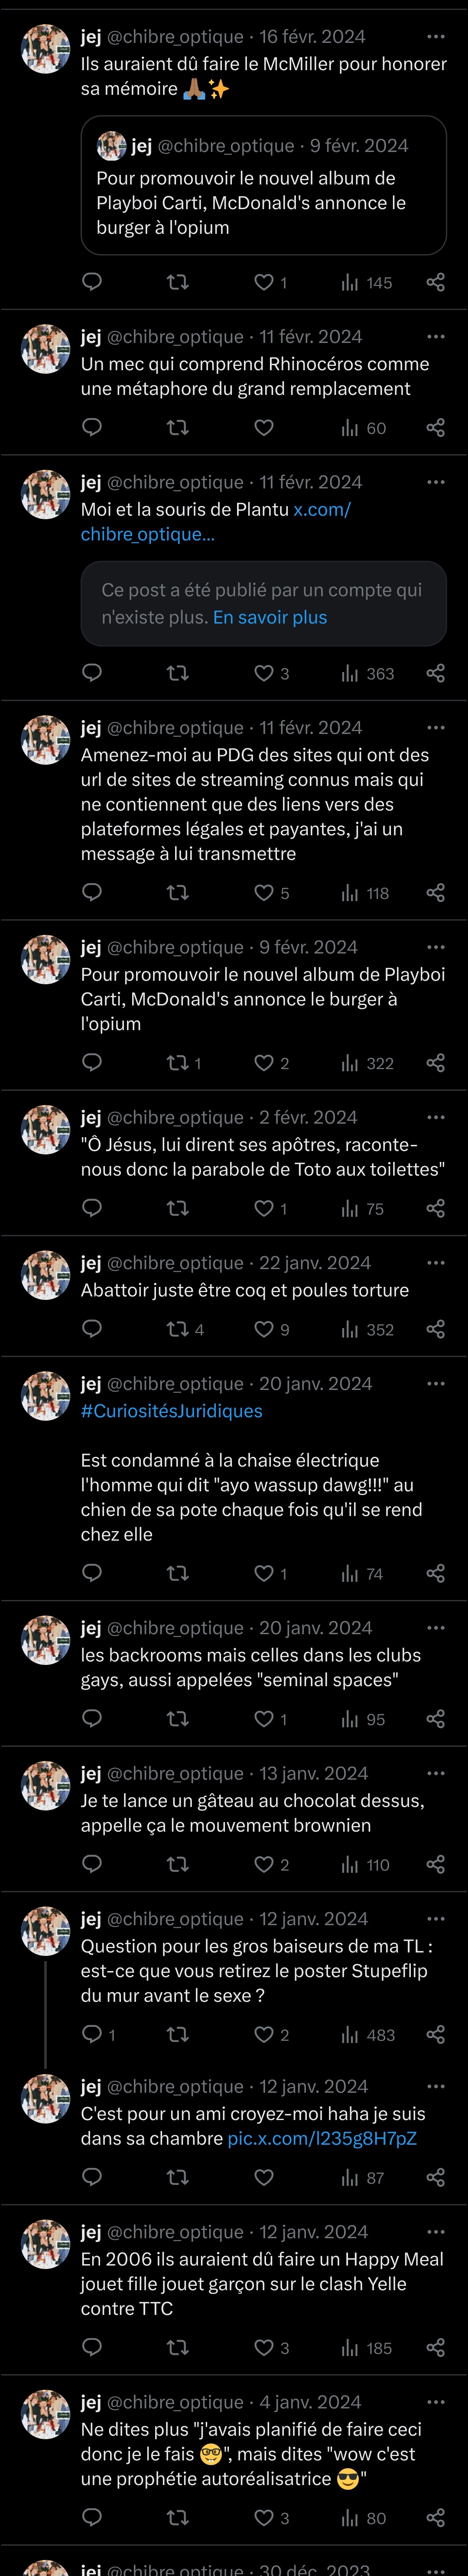View stats on 'prophétie autoréalisatrice' tweet
This screenshot has height=2576, width=468.
(364, 2518)
